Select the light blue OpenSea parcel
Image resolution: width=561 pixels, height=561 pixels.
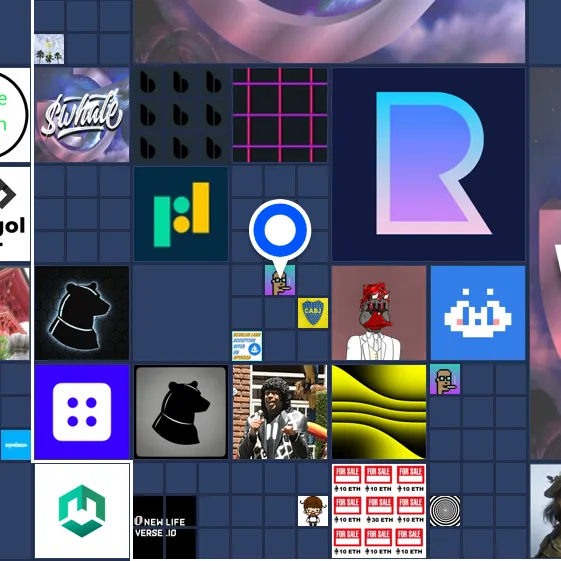coord(15,445)
